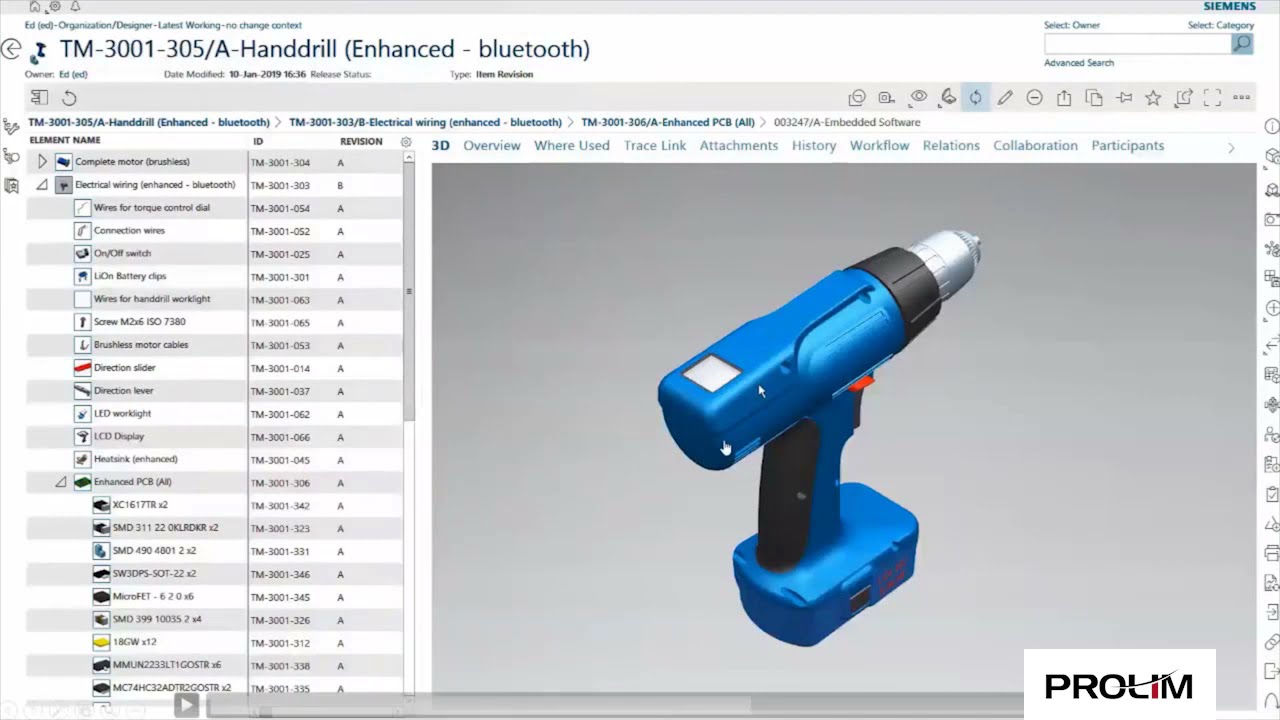Click the share/export upload icon
This screenshot has height=720, width=1280.
point(1064,98)
